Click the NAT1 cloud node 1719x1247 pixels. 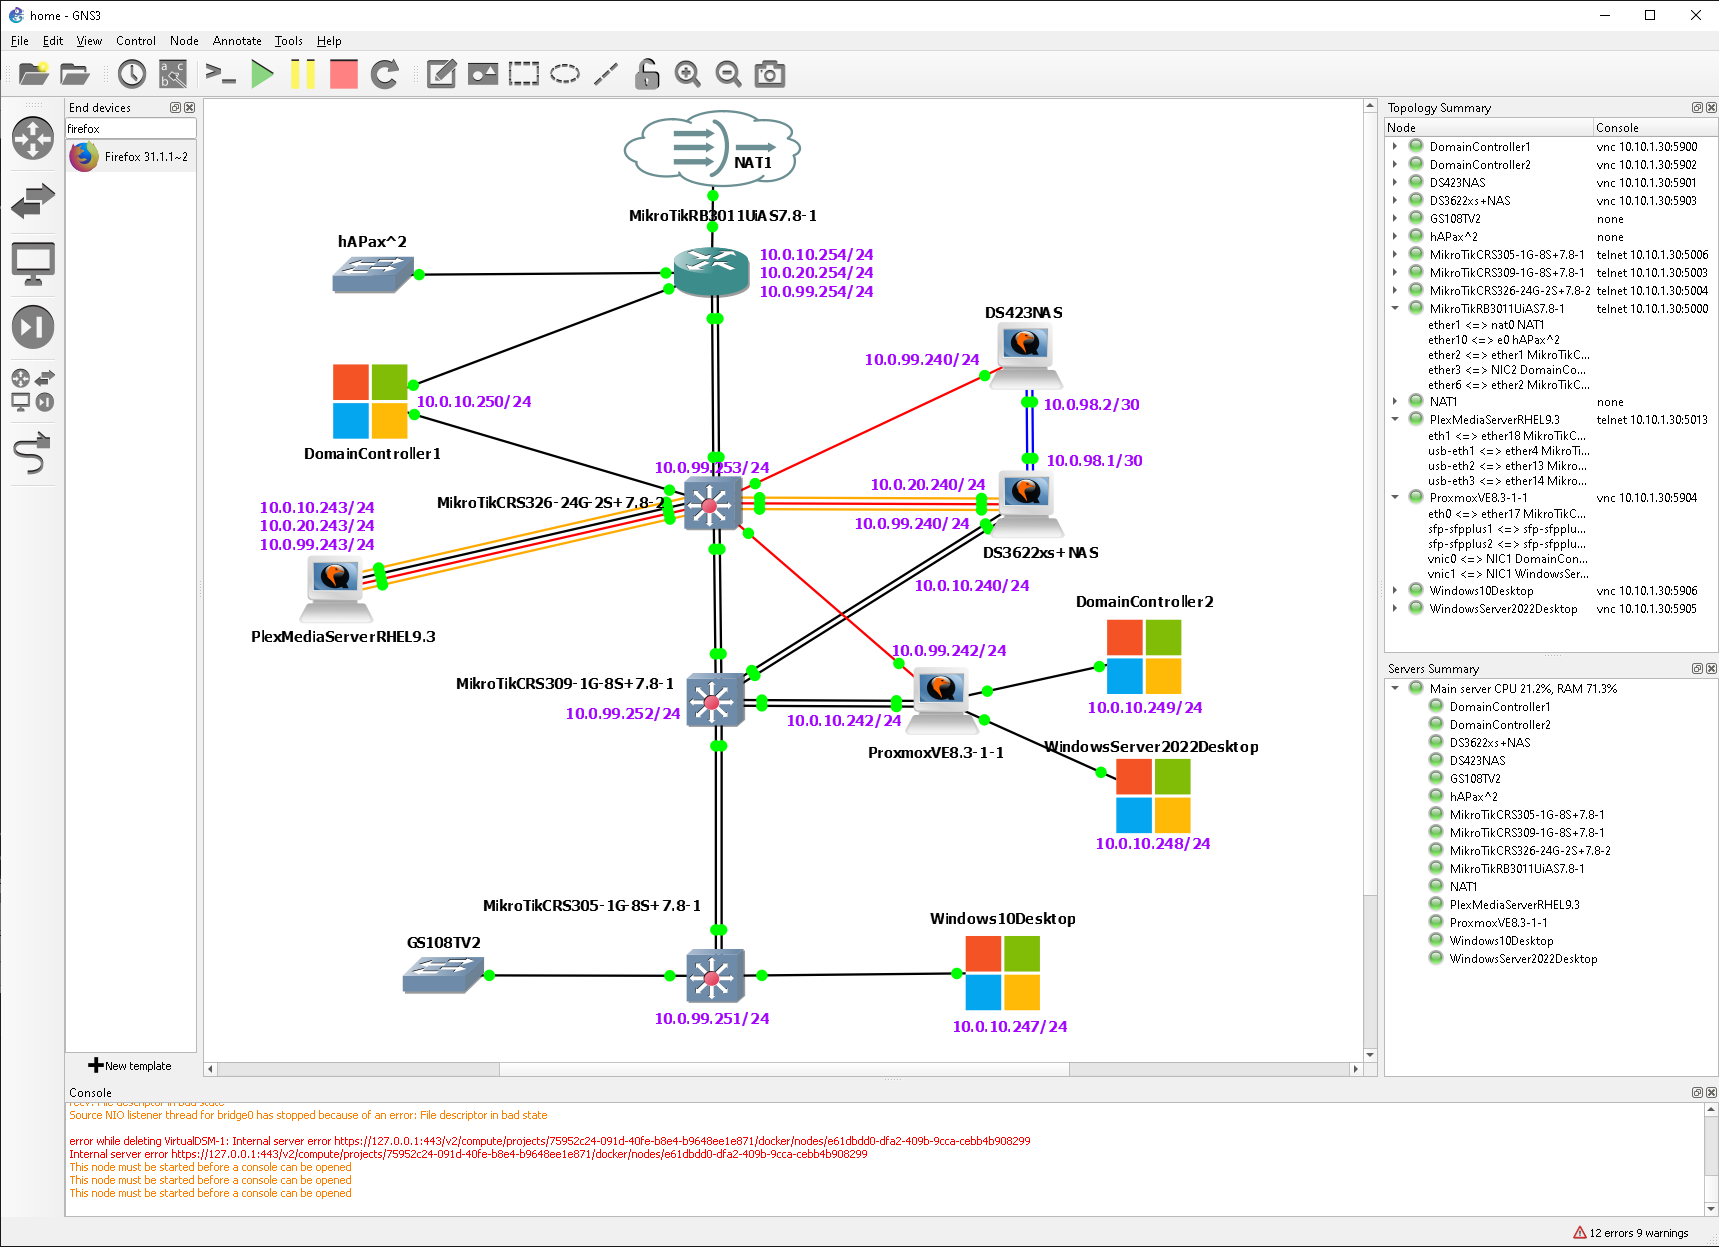pos(712,149)
